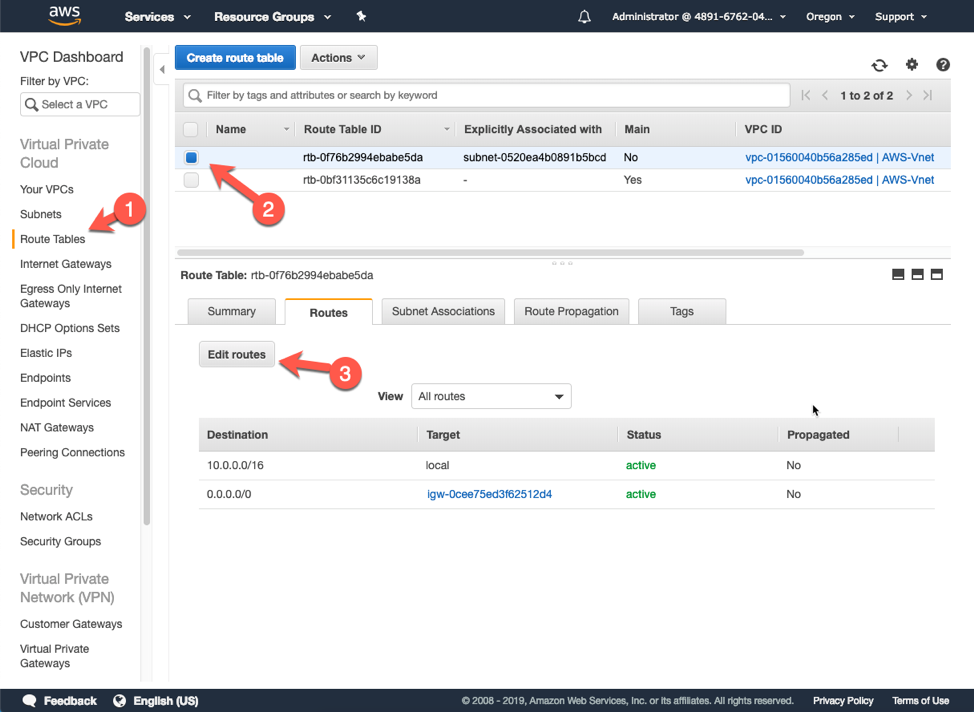Screen dimensions: 974x712
Task: Open Internet Gateways in the sidebar
Action: [x=66, y=264]
